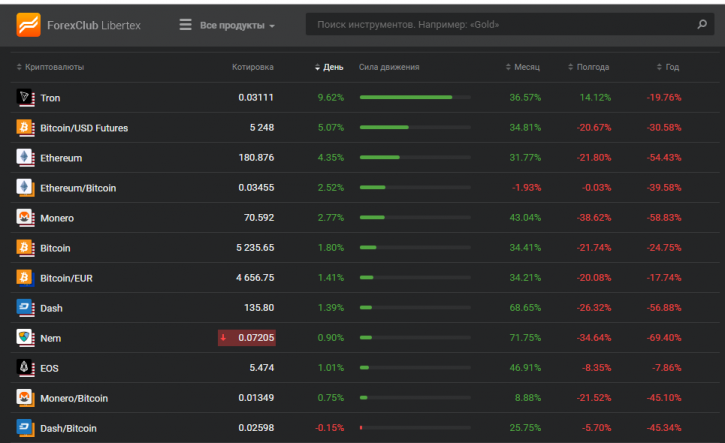The image size is (725, 443).
Task: Click Ethereum yearly change -54.43%
Action: [664, 157]
